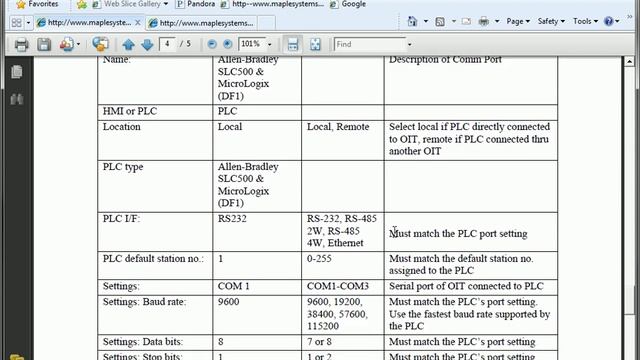This screenshot has height=360, width=640.
Task: Open the Pages thumbnails panel icon
Action: point(17,72)
